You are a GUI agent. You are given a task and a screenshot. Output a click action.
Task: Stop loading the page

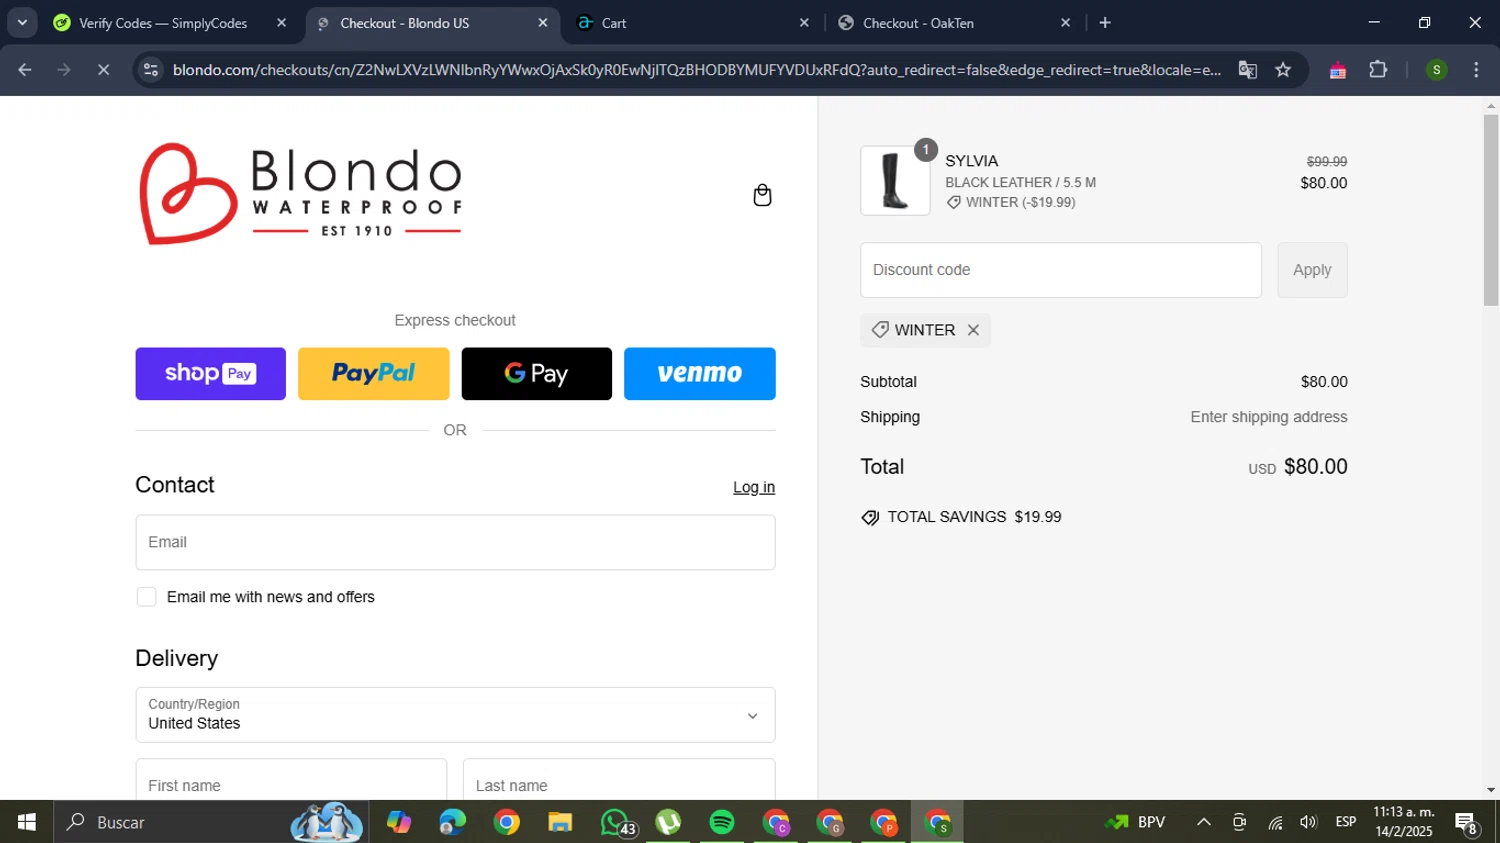[x=103, y=70]
